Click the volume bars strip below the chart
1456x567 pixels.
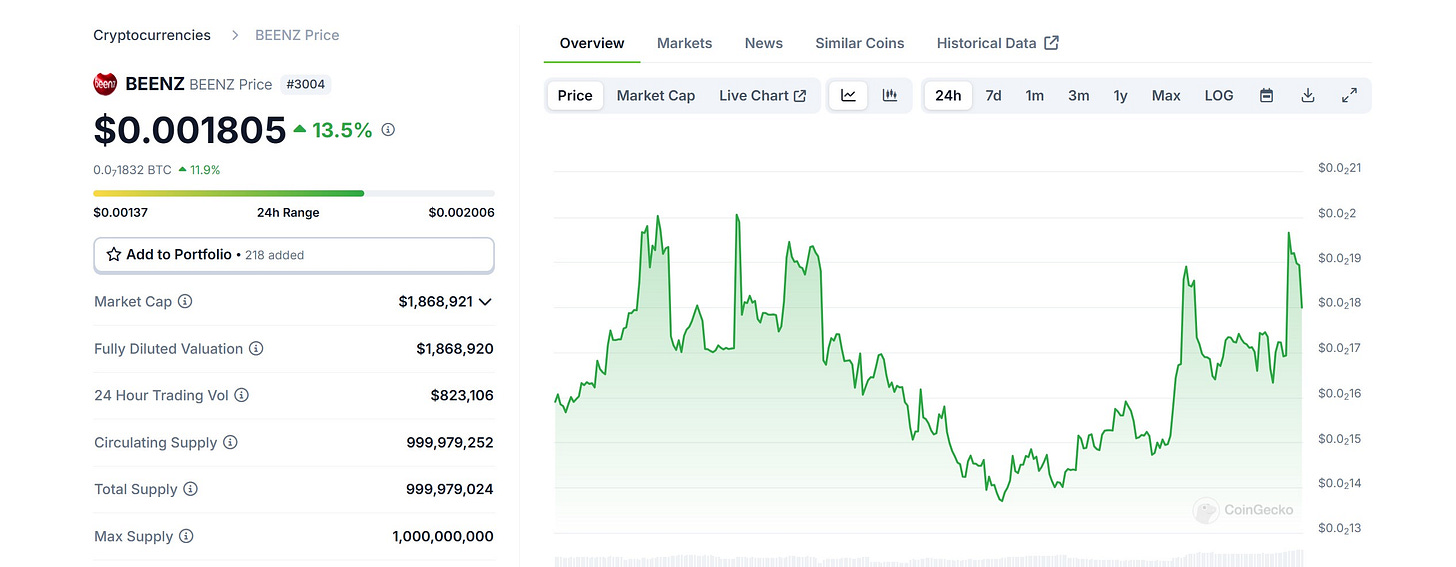coord(929,559)
